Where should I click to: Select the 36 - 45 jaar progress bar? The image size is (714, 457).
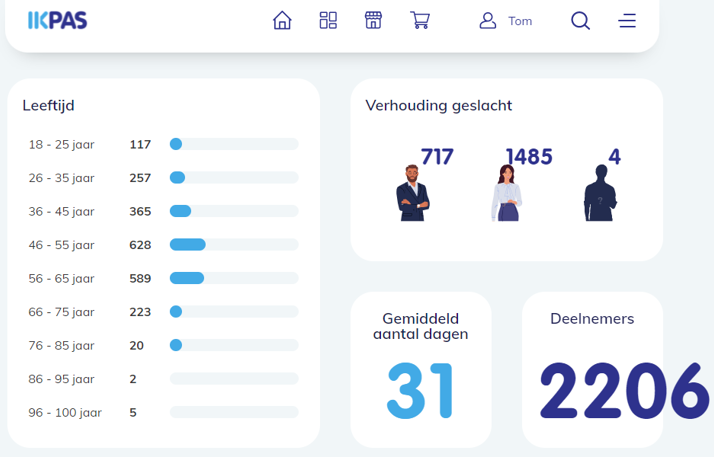[x=234, y=211]
